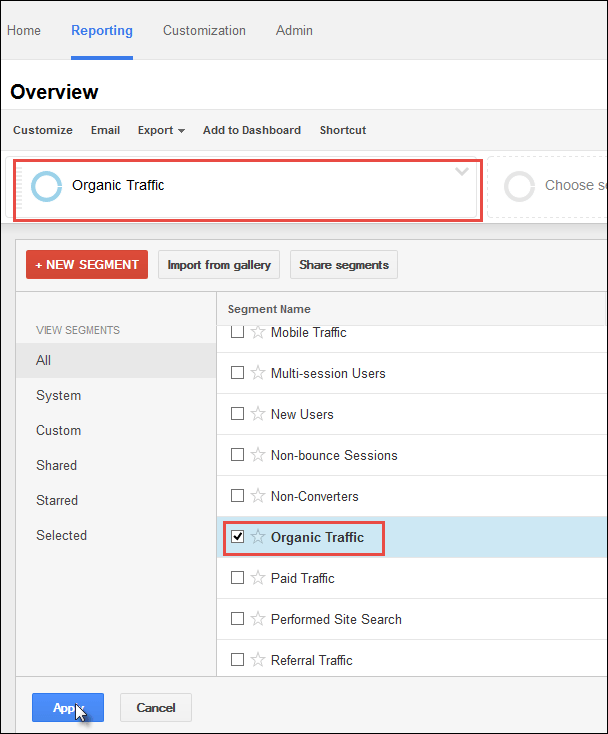Viewport: 608px width, 734px height.
Task: Click the Organic Traffic donut icon
Action: (x=46, y=186)
